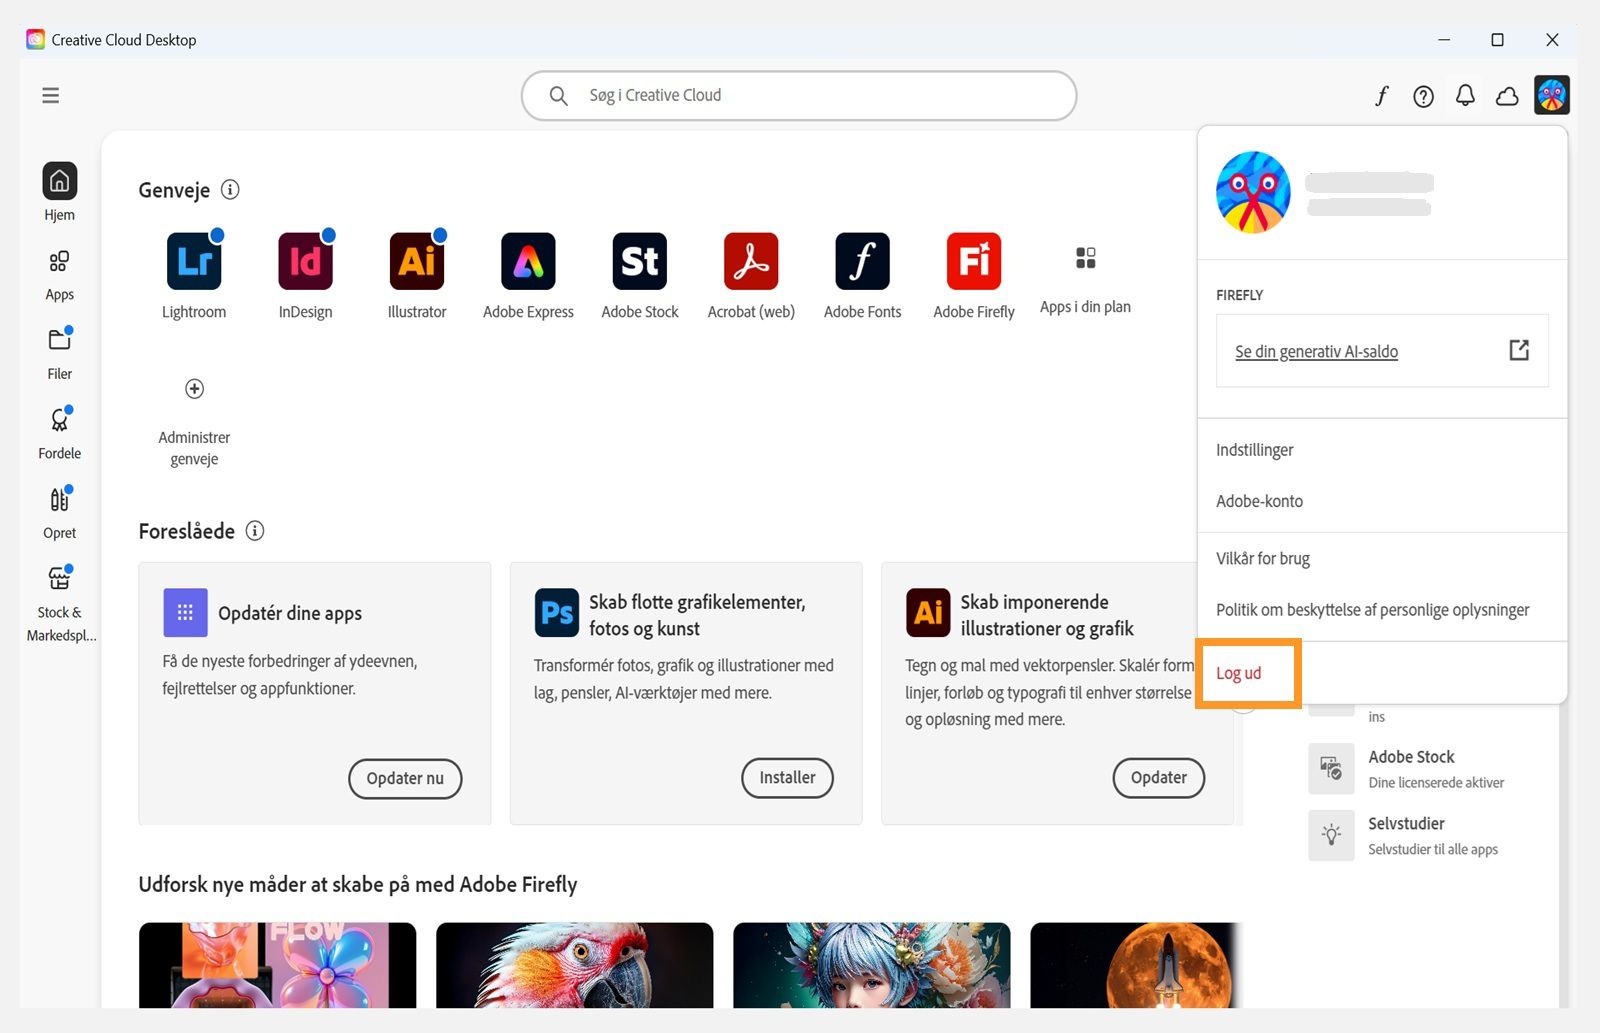This screenshot has height=1033, width=1600.
Task: Click Se din generativ AI-saldo link
Action: point(1316,351)
